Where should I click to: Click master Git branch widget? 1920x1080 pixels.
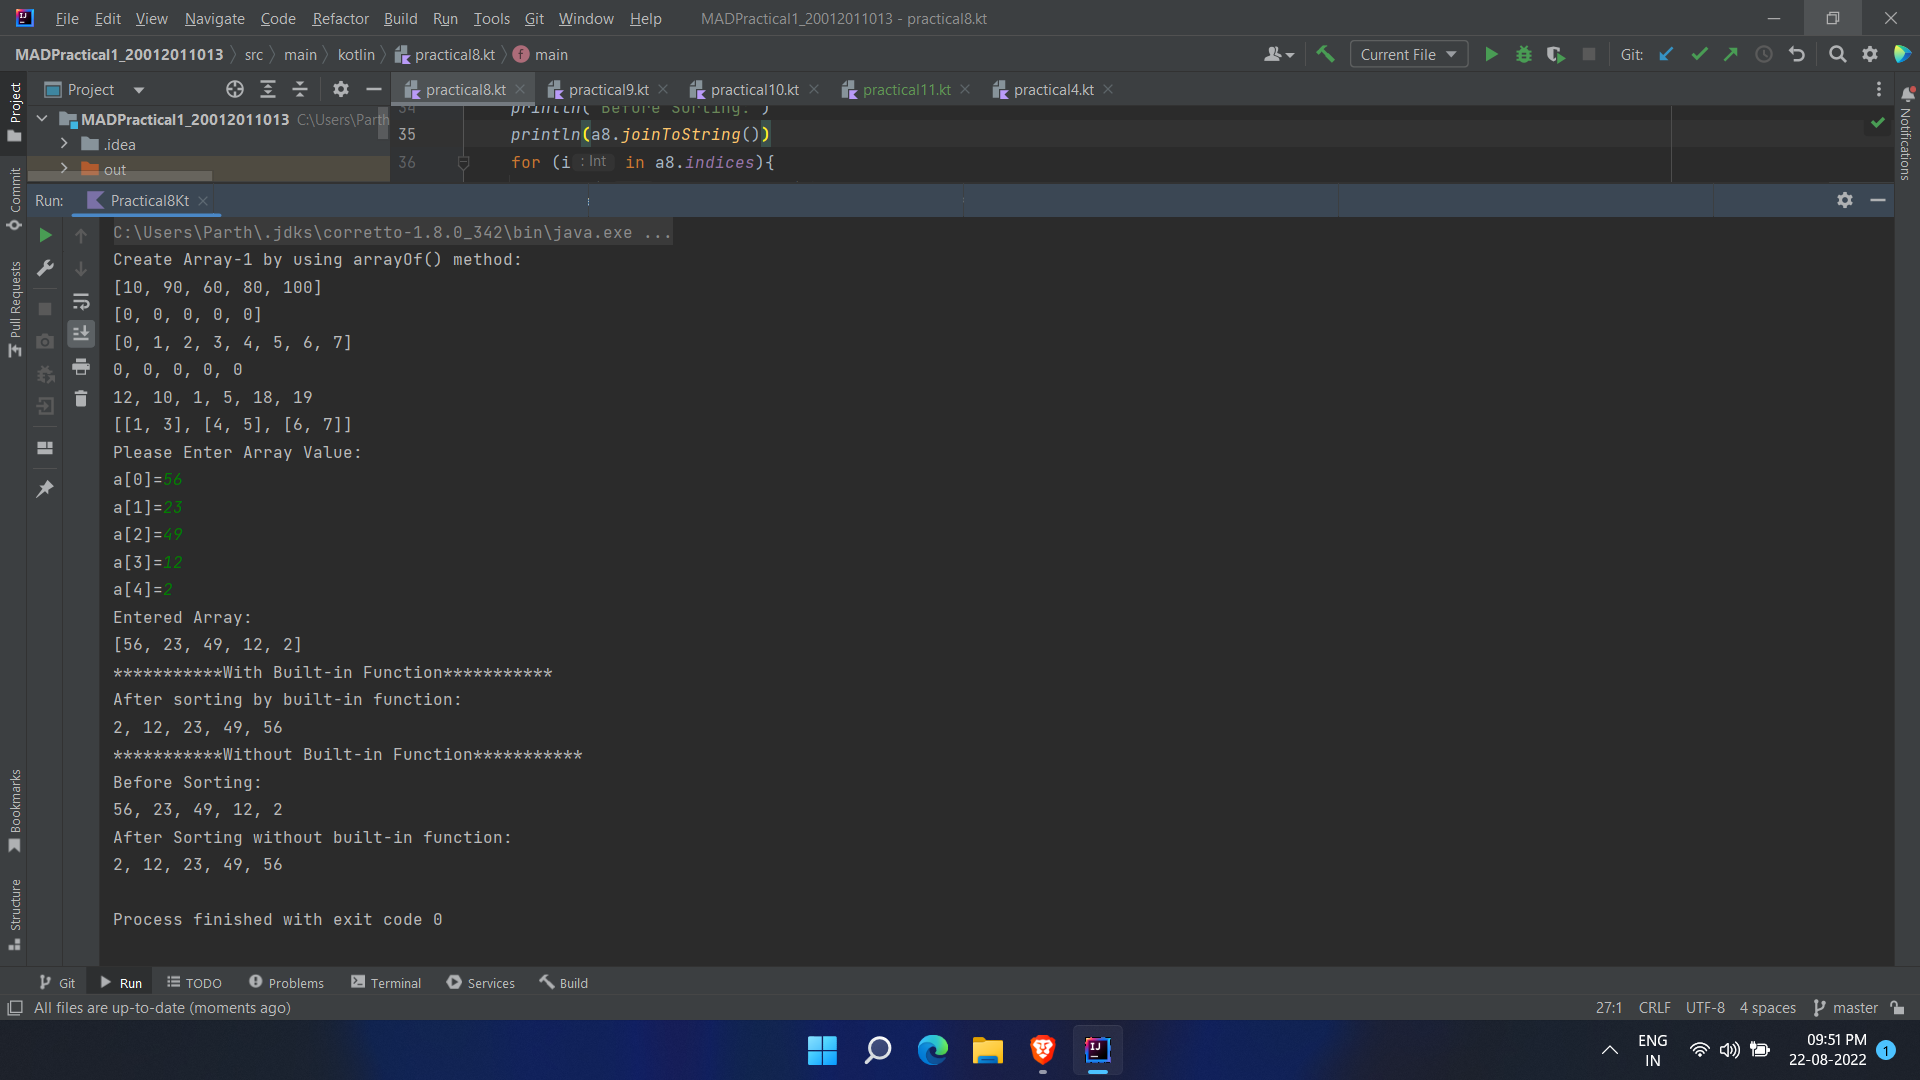1846,1008
